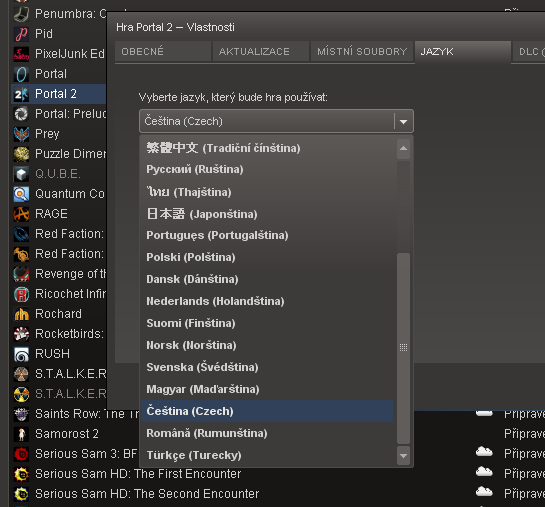Screen dimensions: 545x507
Task: Click cloud icon in Second Encounter row
Action: coord(484,491)
